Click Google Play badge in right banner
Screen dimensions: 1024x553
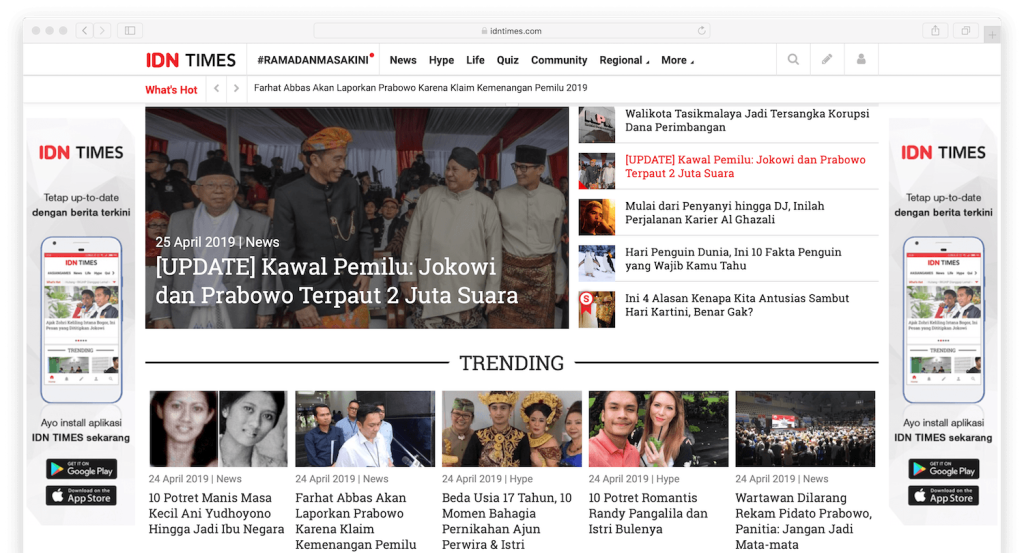coord(943,469)
